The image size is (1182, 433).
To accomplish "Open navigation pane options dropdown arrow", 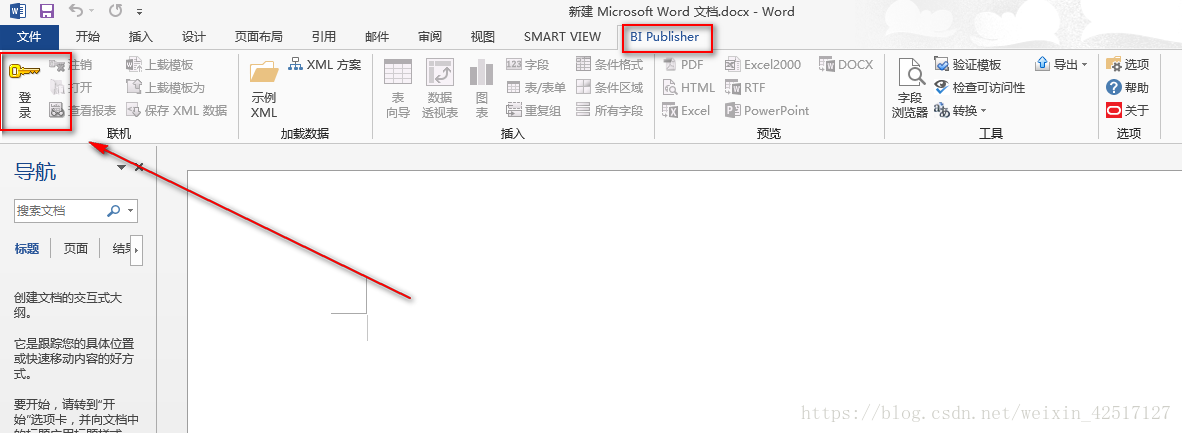I will tap(121, 167).
